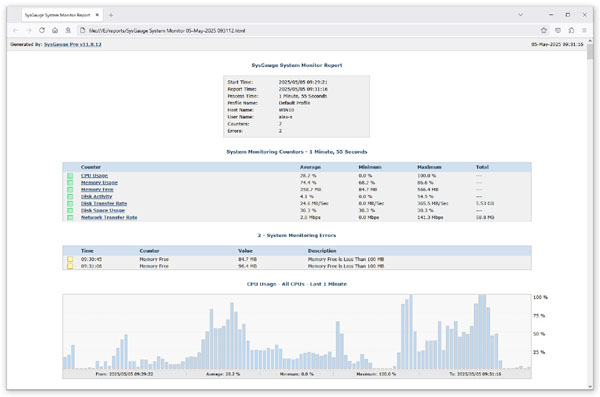Bookmark this page with the star icon
The height and width of the screenshot is (397, 600).
click(x=544, y=30)
